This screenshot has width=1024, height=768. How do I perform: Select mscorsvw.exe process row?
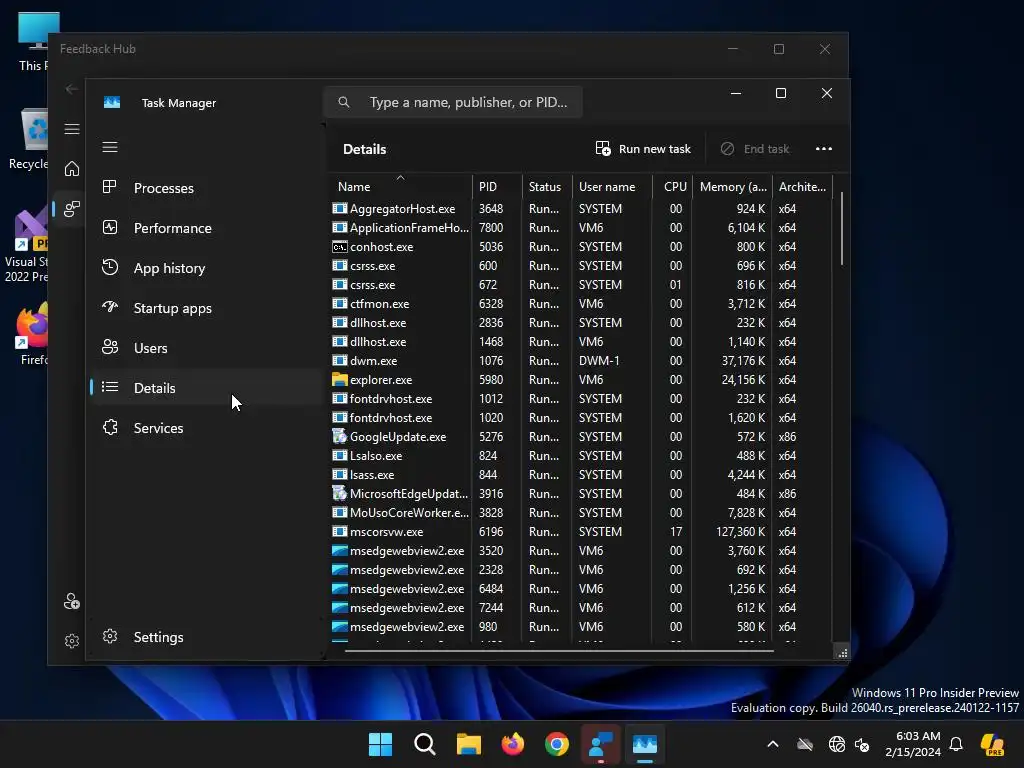(x=580, y=532)
